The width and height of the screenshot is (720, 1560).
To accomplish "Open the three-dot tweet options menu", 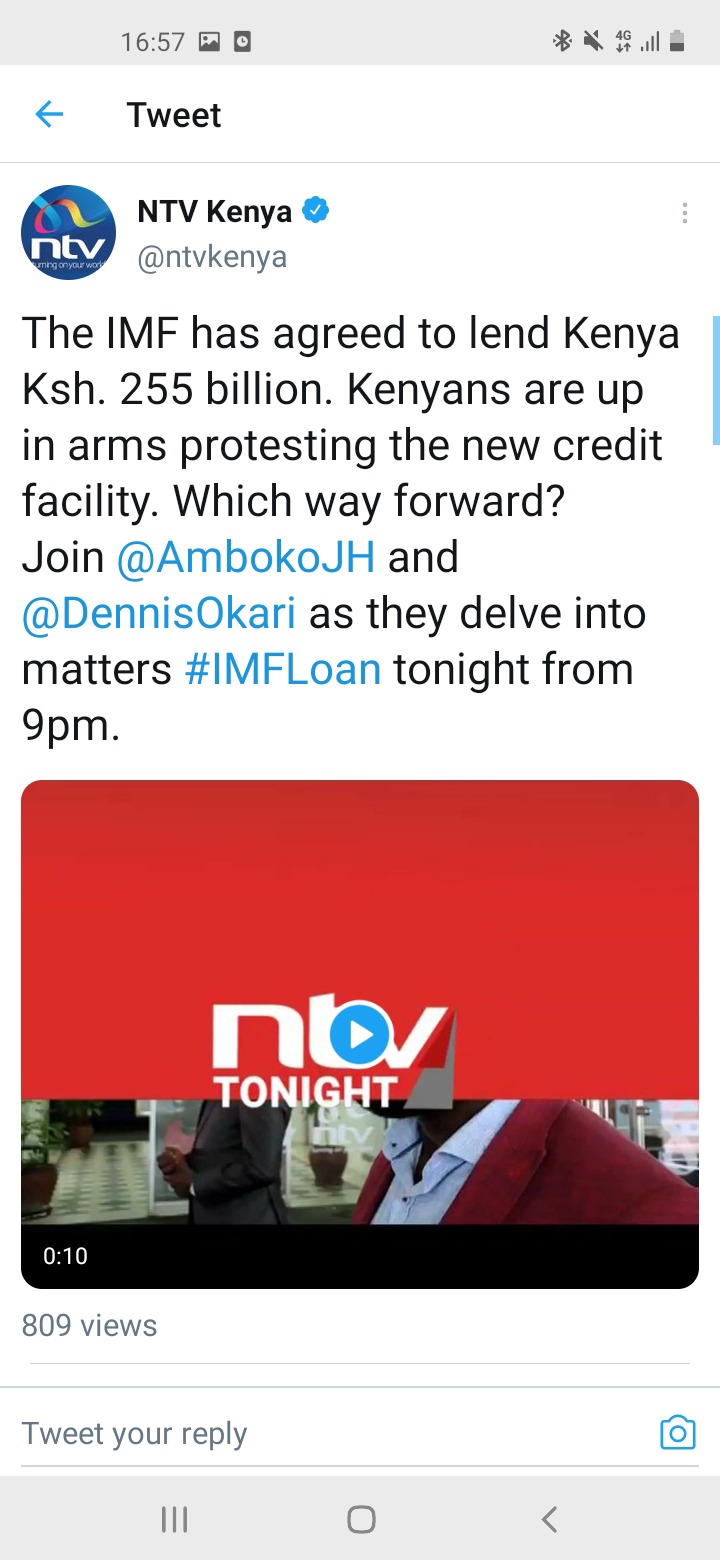I will click(x=684, y=213).
